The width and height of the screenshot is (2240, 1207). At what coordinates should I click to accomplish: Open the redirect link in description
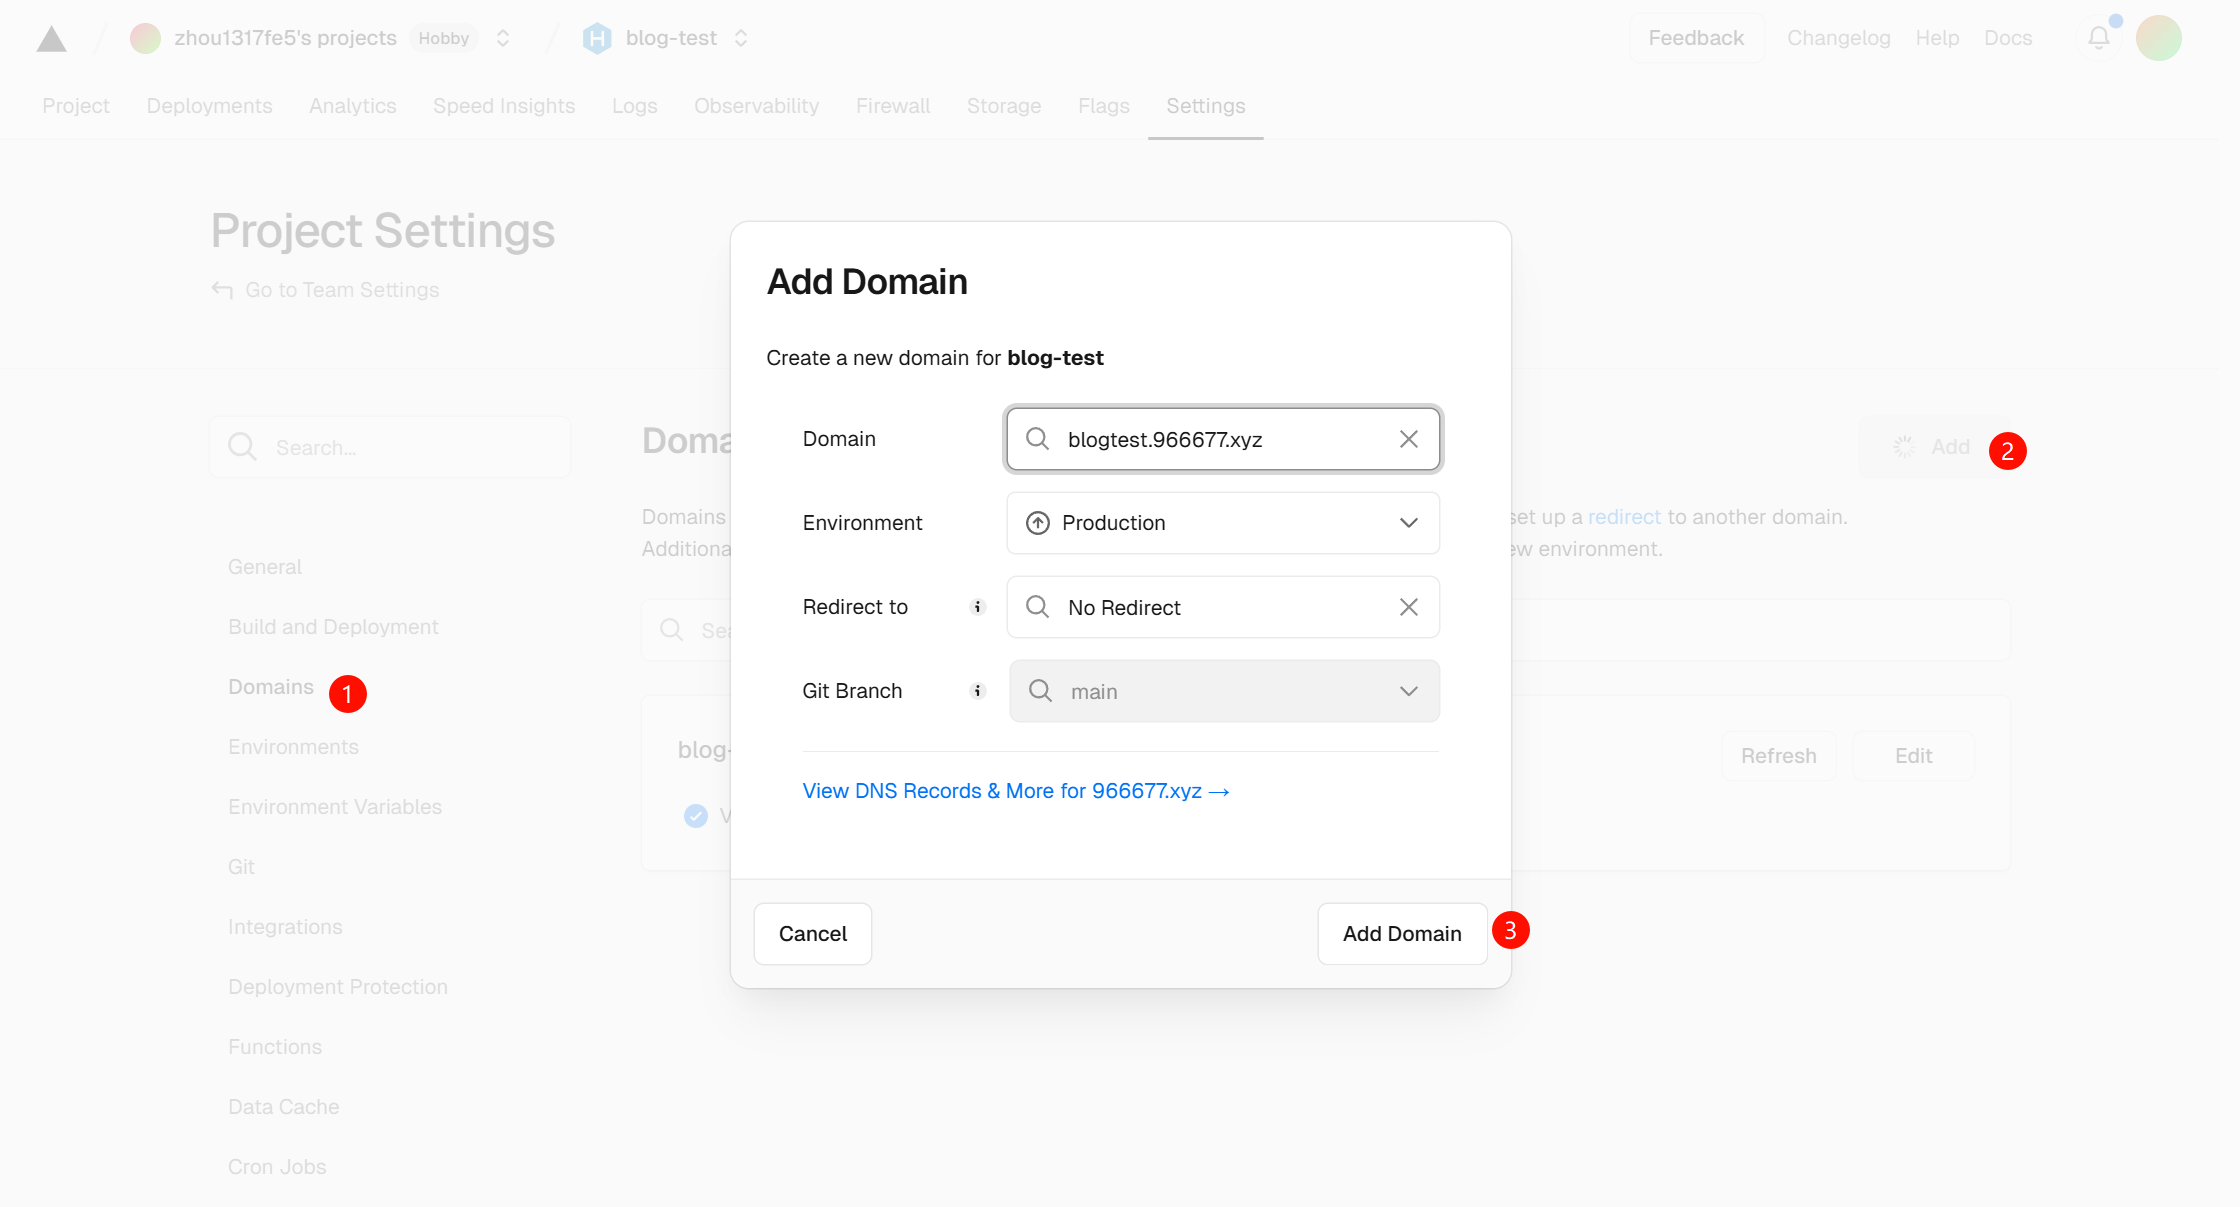[x=1624, y=517]
